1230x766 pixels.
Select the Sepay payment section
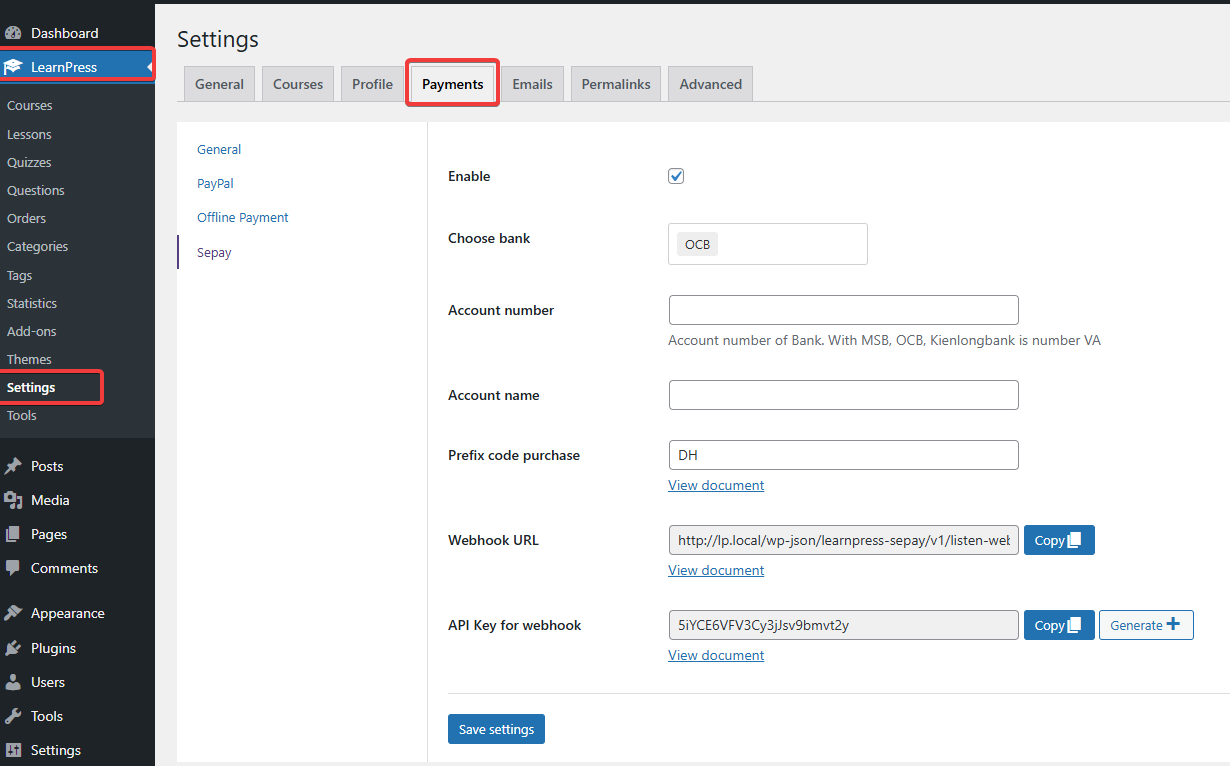[214, 252]
